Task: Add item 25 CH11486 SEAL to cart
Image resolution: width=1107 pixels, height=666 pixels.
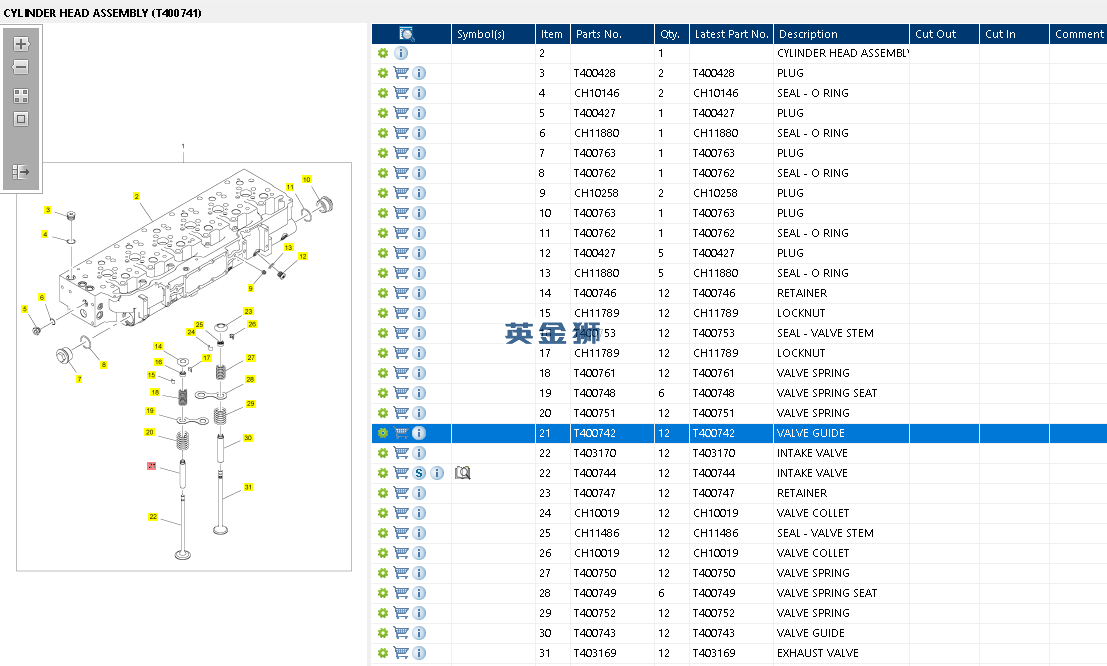Action: pos(401,533)
